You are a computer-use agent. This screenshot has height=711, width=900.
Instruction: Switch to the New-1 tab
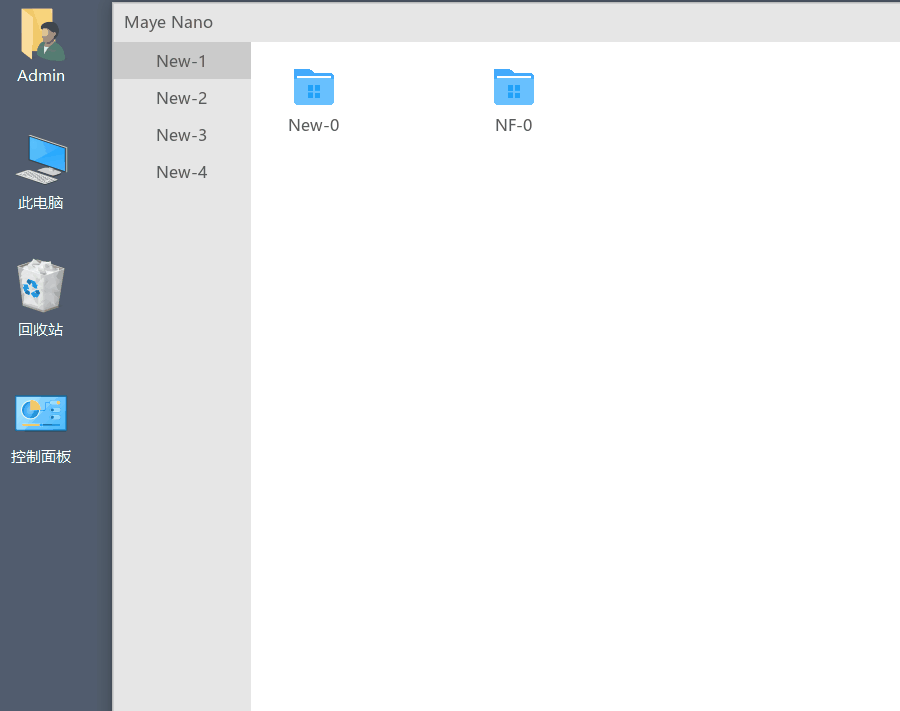(181, 61)
